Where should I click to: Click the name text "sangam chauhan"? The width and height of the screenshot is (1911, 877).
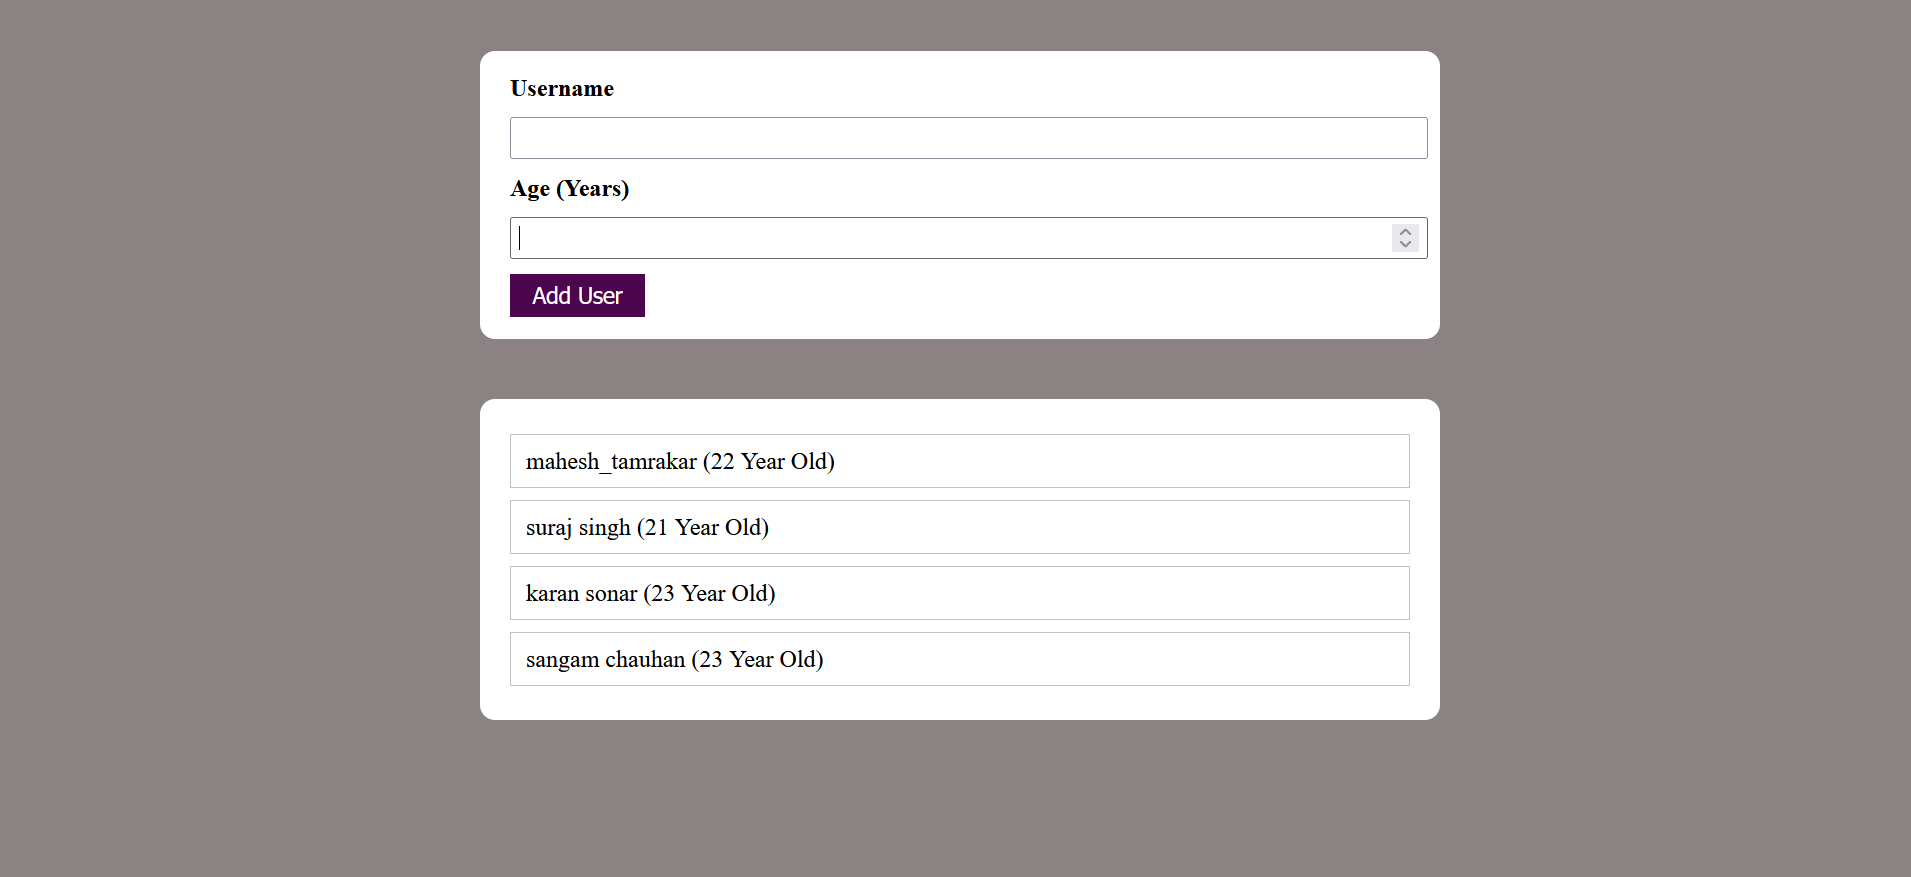coord(605,660)
